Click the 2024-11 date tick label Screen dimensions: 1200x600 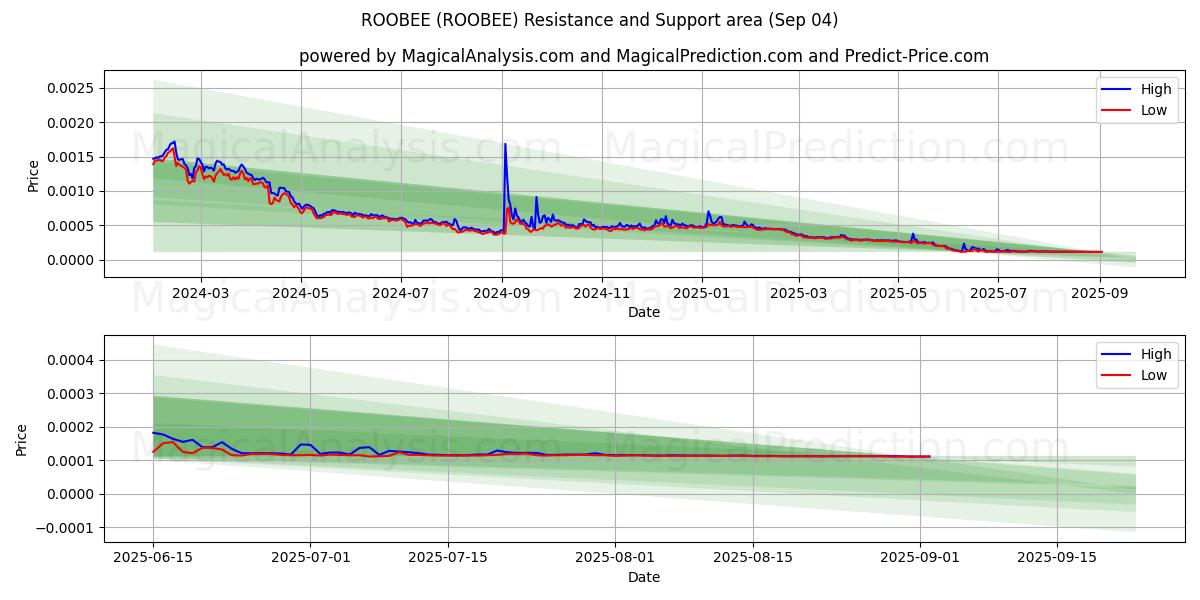point(602,293)
